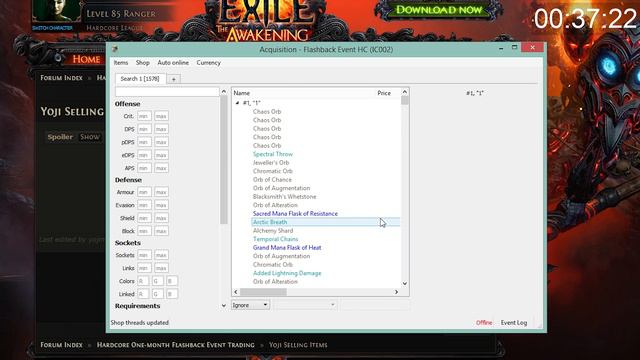Viewport: 640px width, 360px height.
Task: Click the Acquisition app icon in title bar
Action: tap(115, 49)
